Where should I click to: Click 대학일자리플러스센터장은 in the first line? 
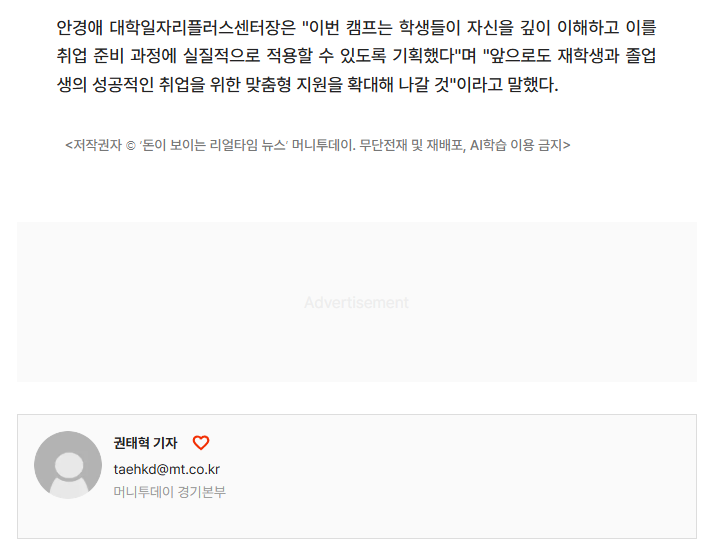pyautogui.click(x=203, y=28)
